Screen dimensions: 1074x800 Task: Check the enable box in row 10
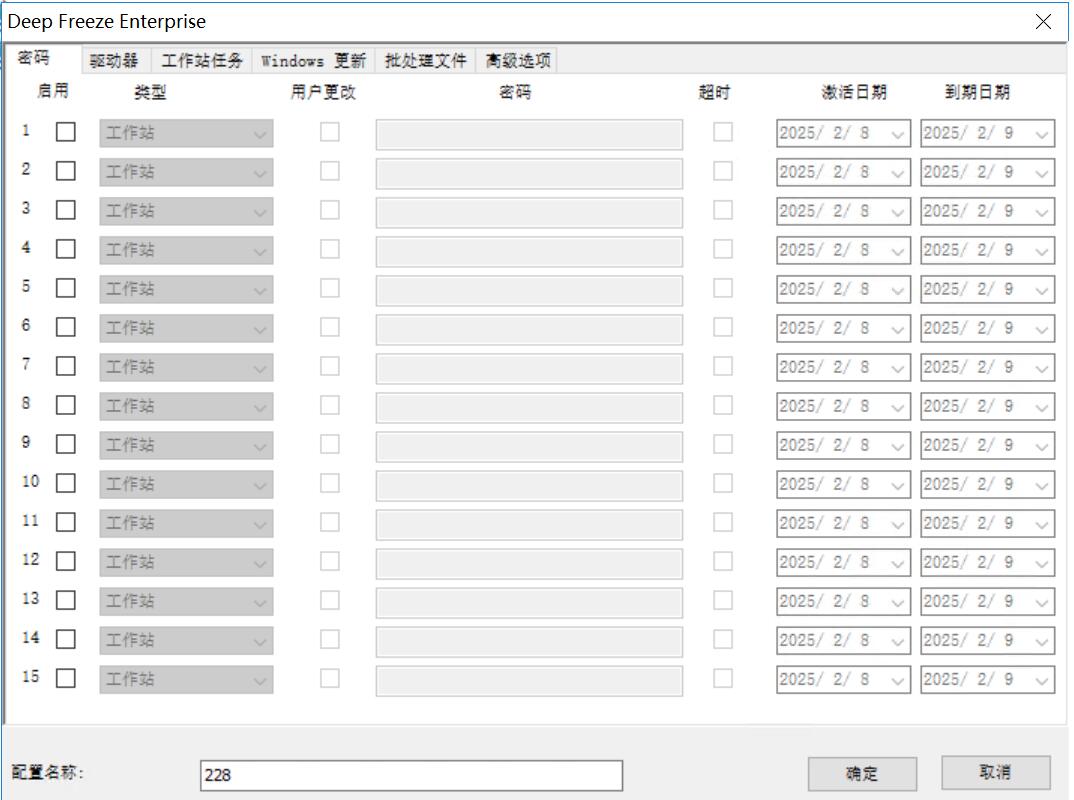(66, 483)
